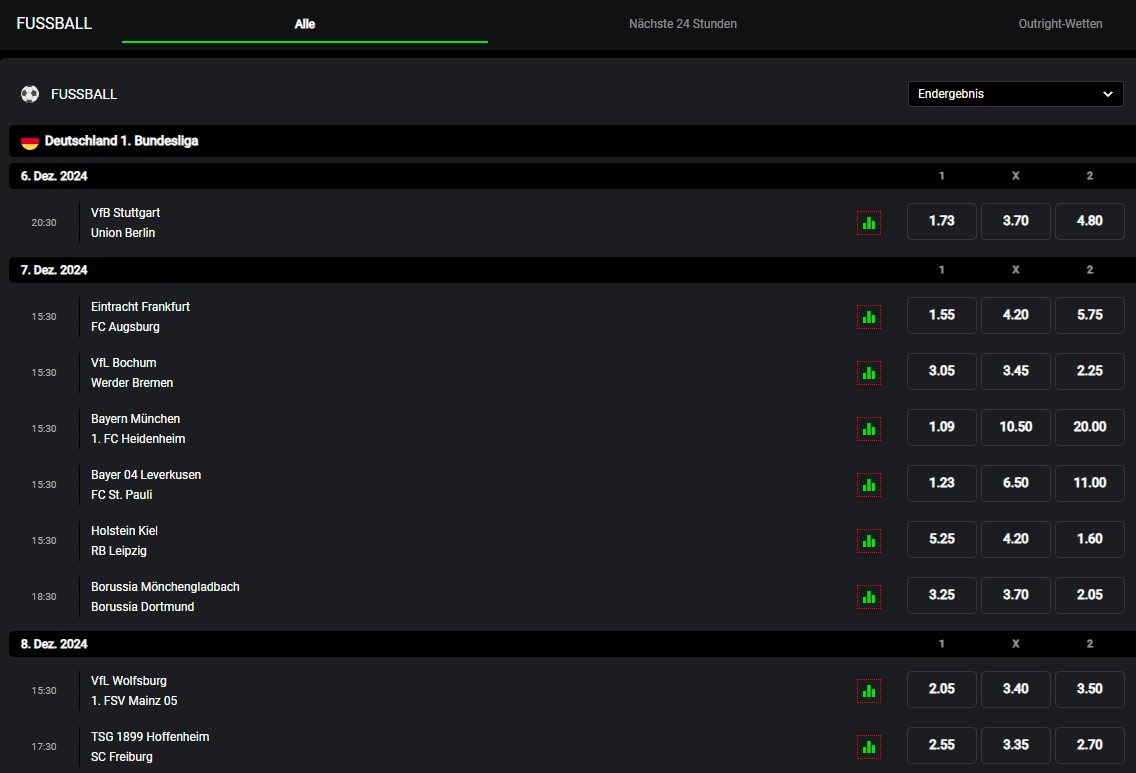Select odds 1.73 for VfB Stuttgart win
The image size is (1136, 773).
point(941,221)
